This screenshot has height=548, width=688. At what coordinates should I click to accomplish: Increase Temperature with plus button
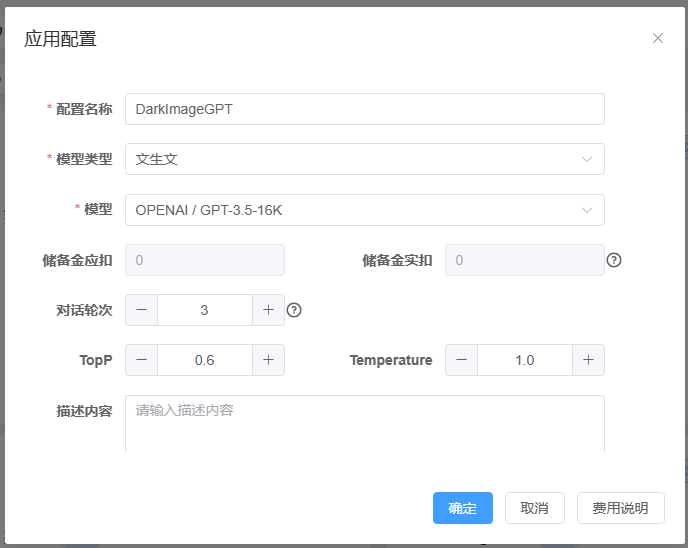(x=588, y=360)
